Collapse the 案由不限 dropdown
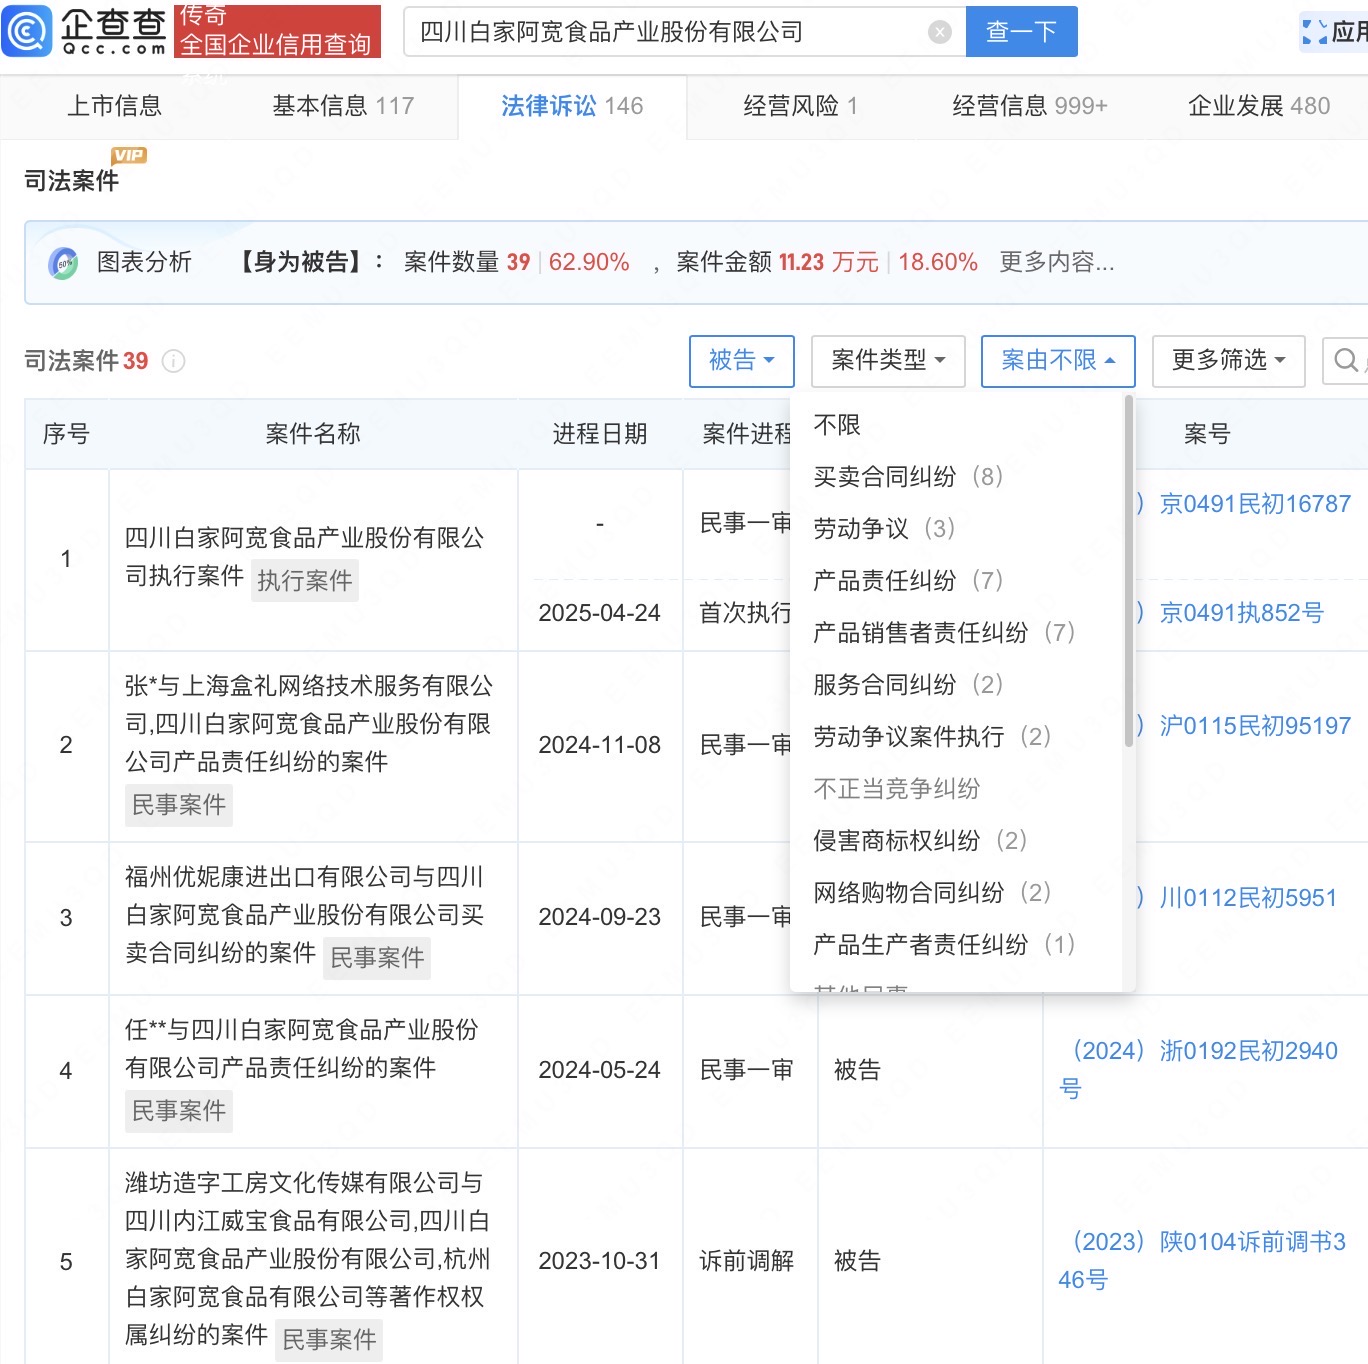 coord(1057,360)
